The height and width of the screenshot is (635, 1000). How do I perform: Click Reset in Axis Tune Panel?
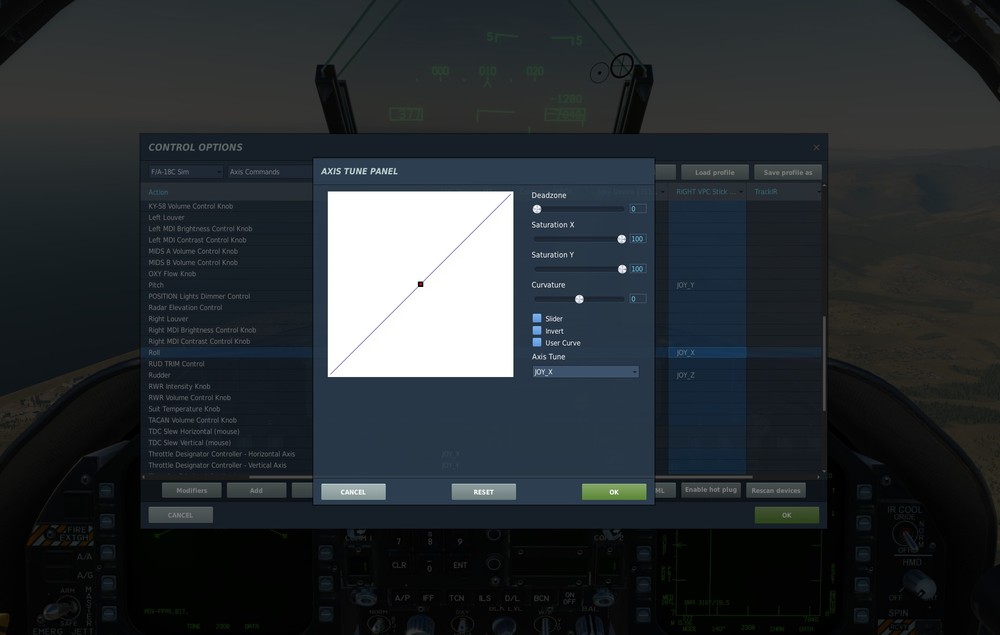[483, 492]
